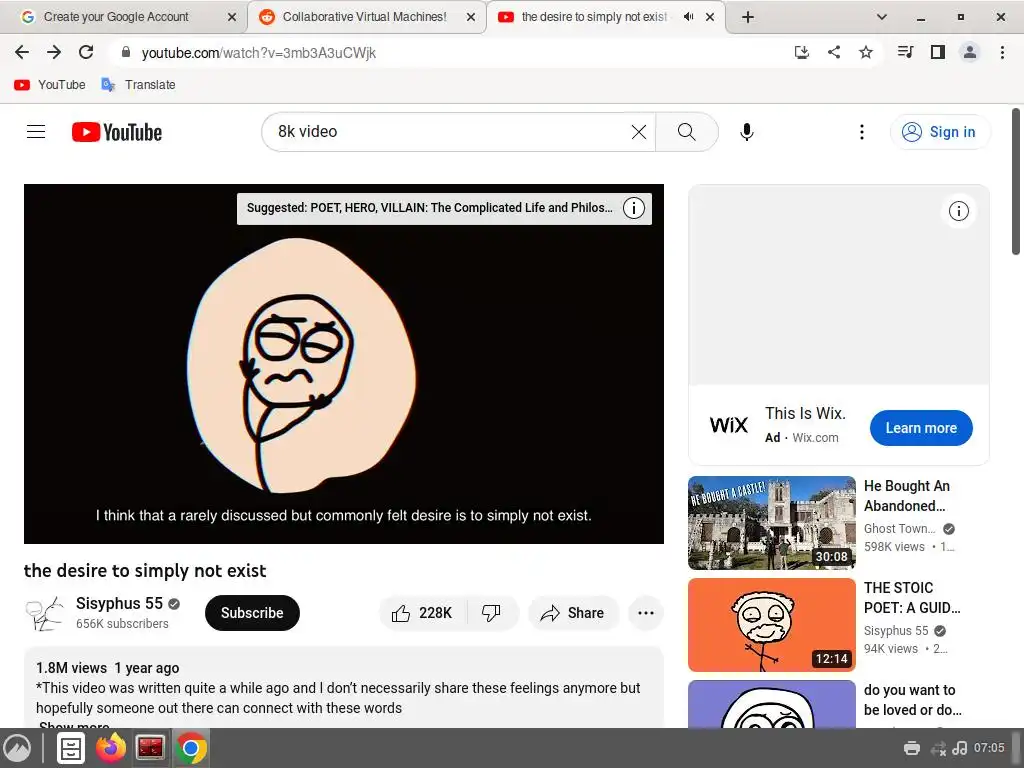
Task: View site info lock icon
Action: click(x=126, y=52)
